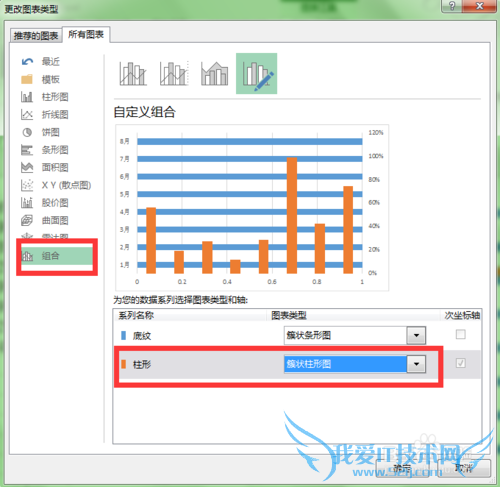Choose the Pie chart (饼图) icon
This screenshot has height=487, width=500.
tap(27, 132)
